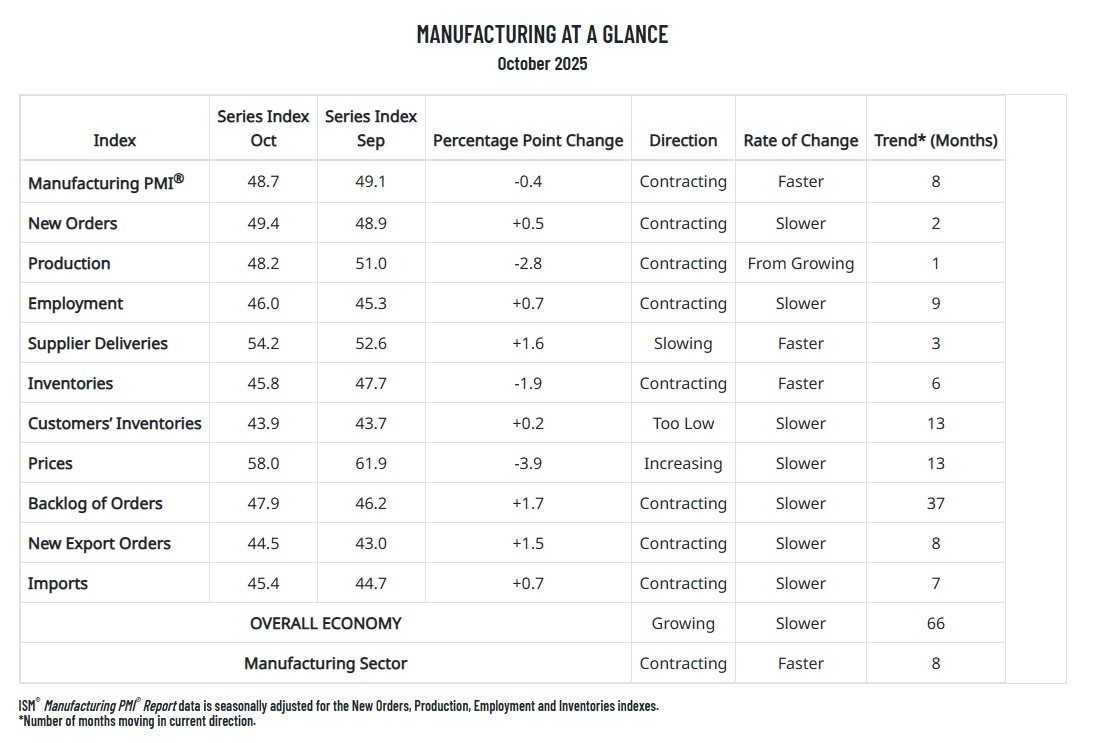Select the "Series Index Oct" column header
This screenshot has width=1106, height=743.
[263, 129]
